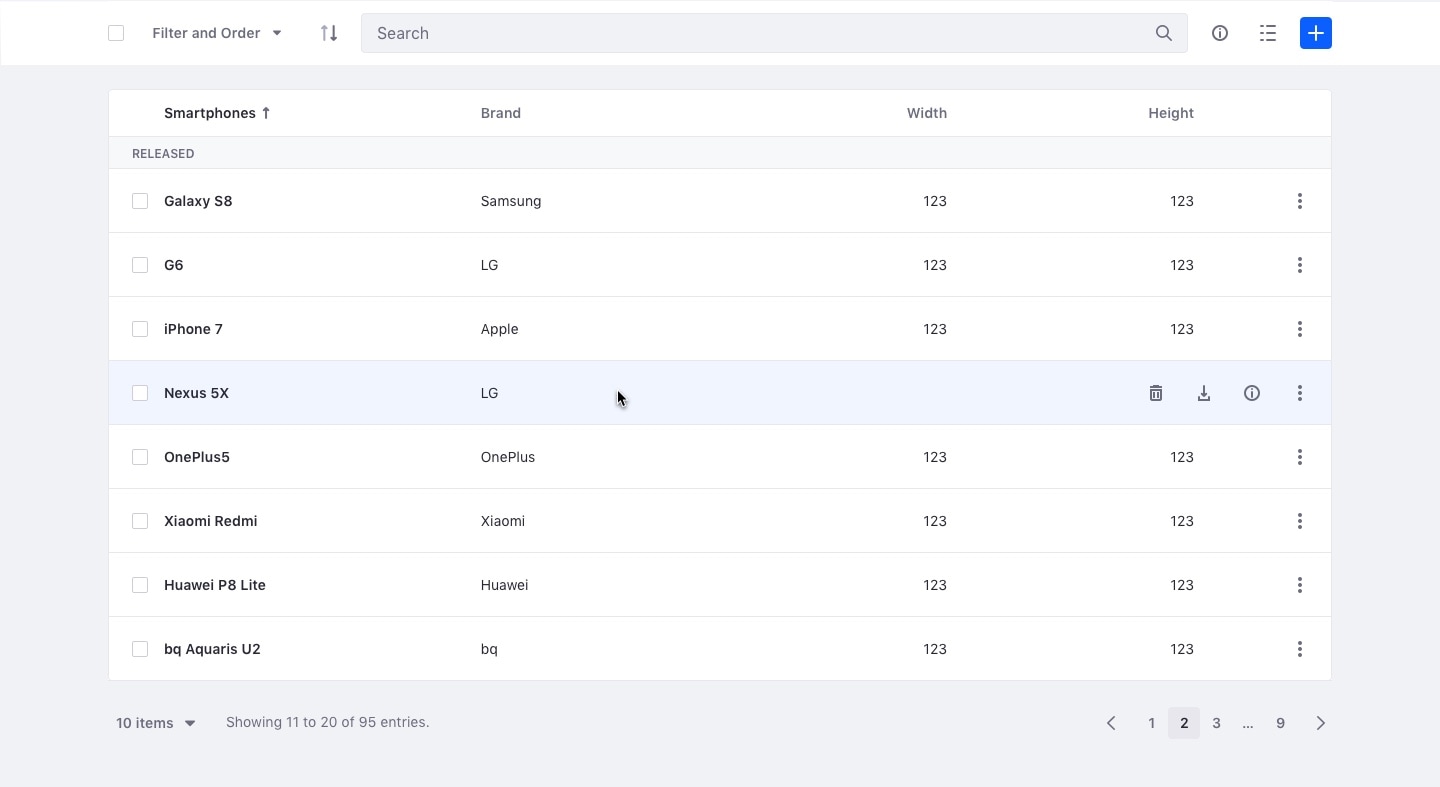The width and height of the screenshot is (1440, 787).
Task: Check the Xiaomi Redmi row checkbox
Action: pyautogui.click(x=140, y=521)
